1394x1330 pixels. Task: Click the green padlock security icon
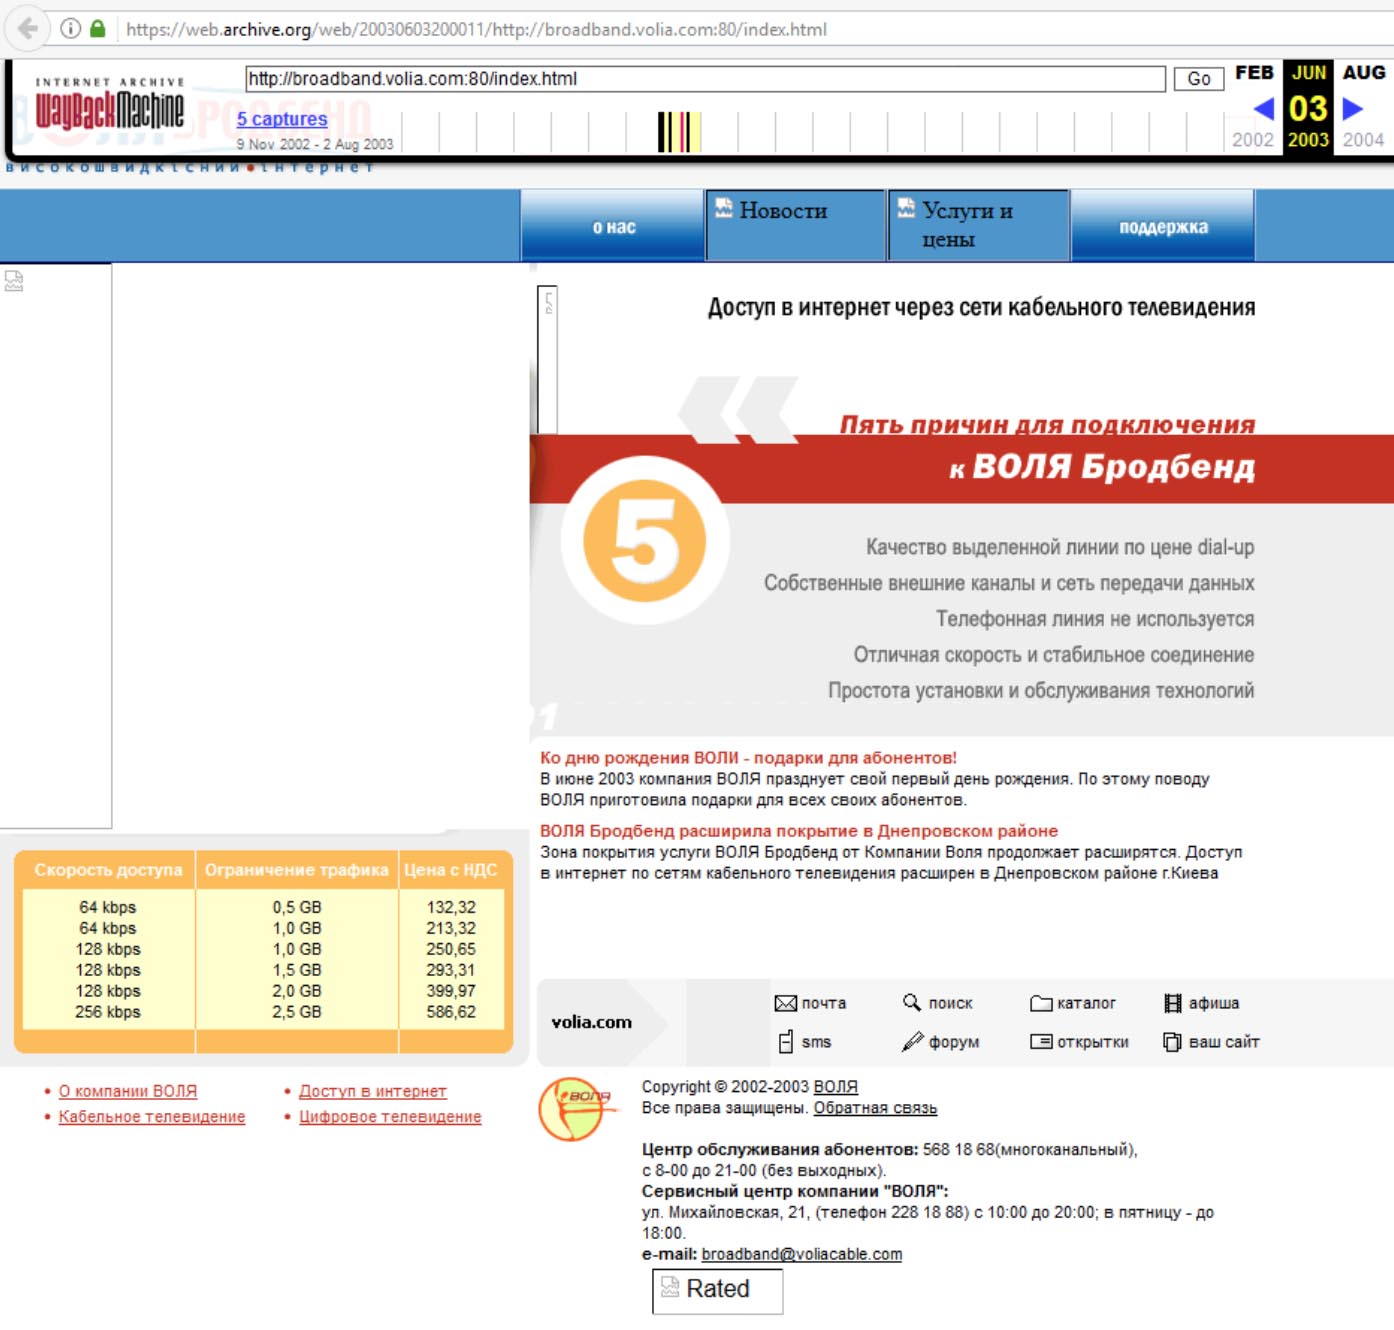(97, 29)
